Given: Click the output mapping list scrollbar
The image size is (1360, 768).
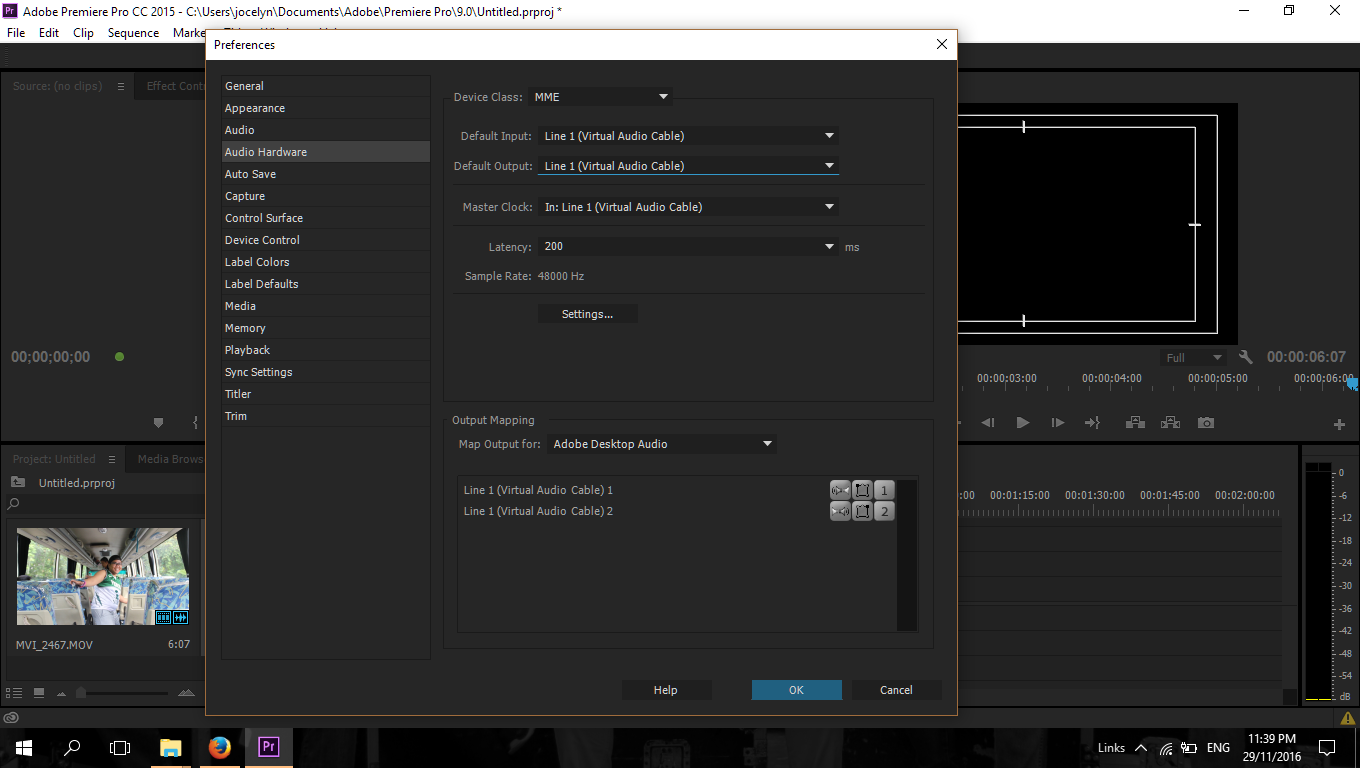Looking at the screenshot, I should 907,555.
